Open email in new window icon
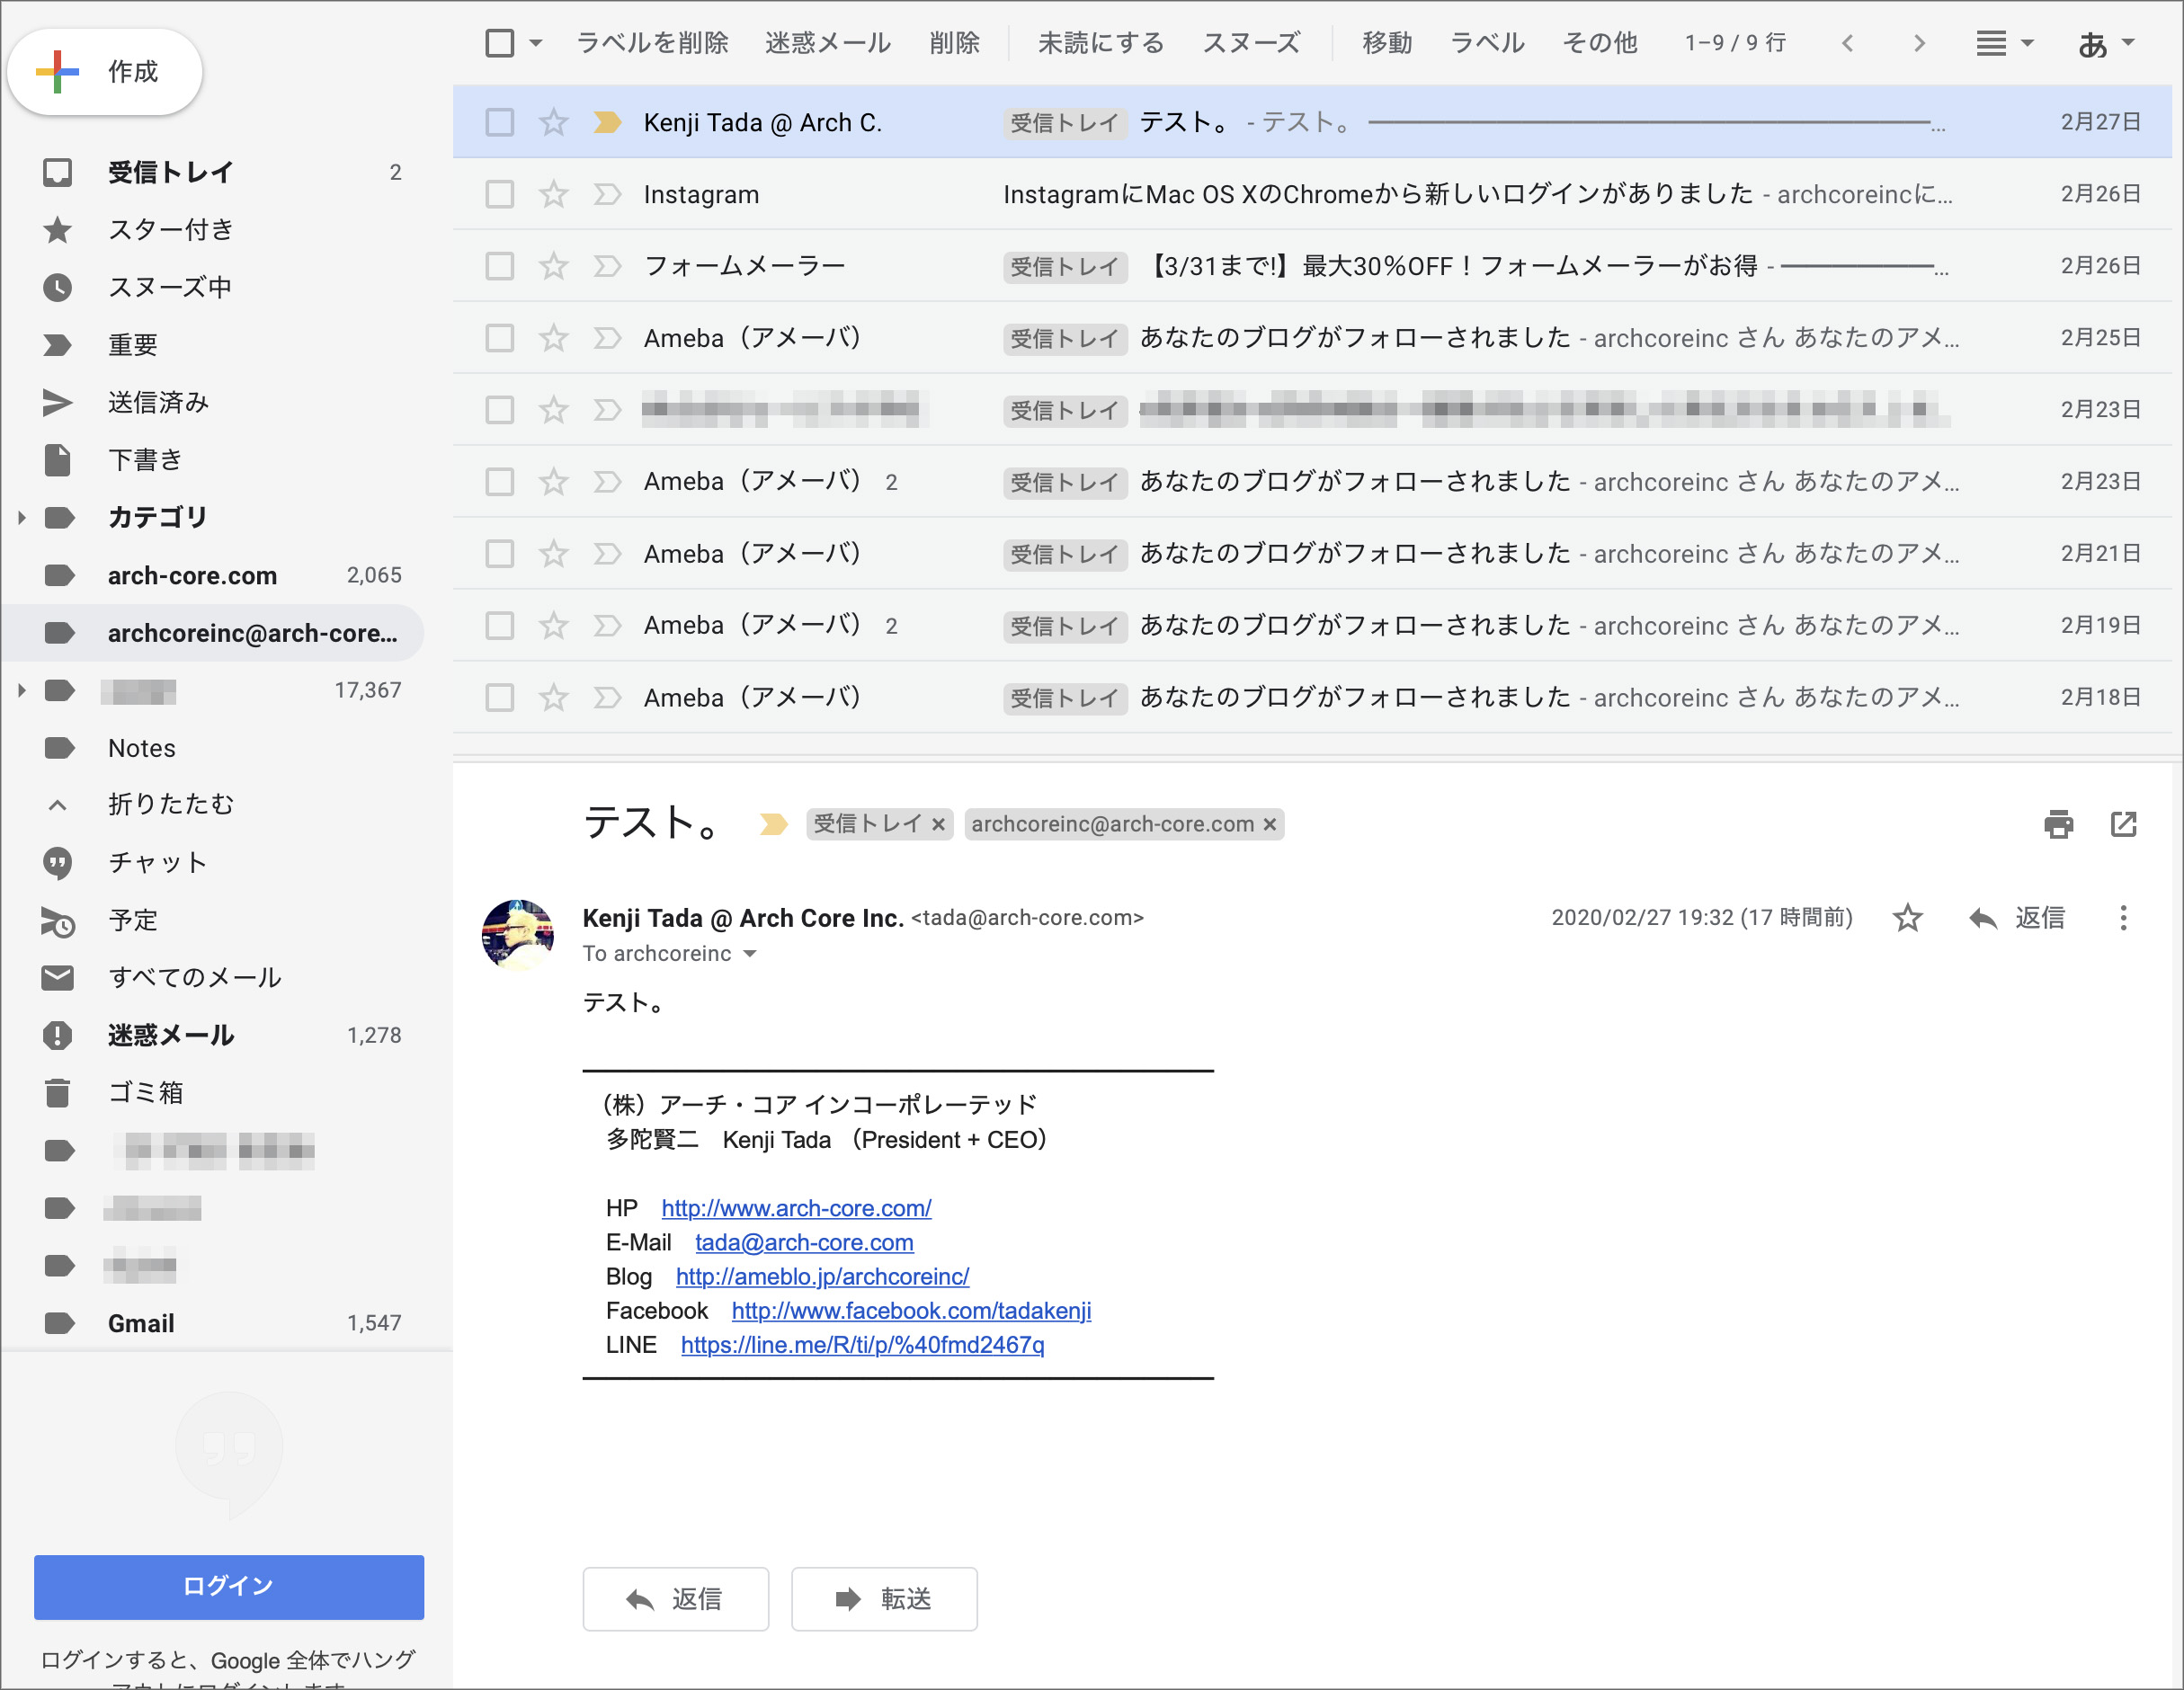The width and height of the screenshot is (2184, 1690). 2123,824
